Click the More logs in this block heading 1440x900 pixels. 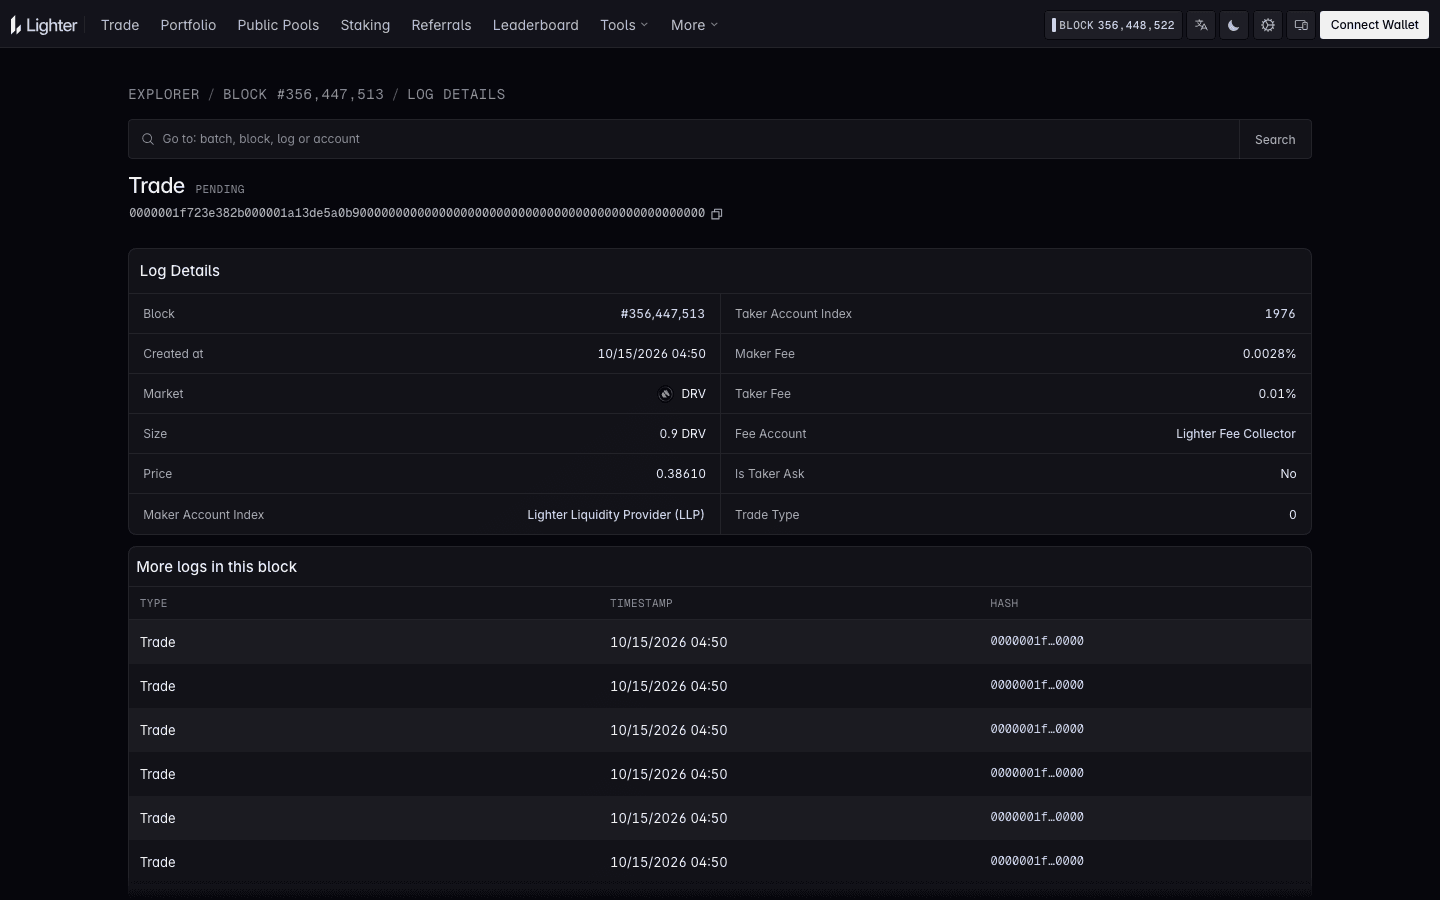[216, 567]
